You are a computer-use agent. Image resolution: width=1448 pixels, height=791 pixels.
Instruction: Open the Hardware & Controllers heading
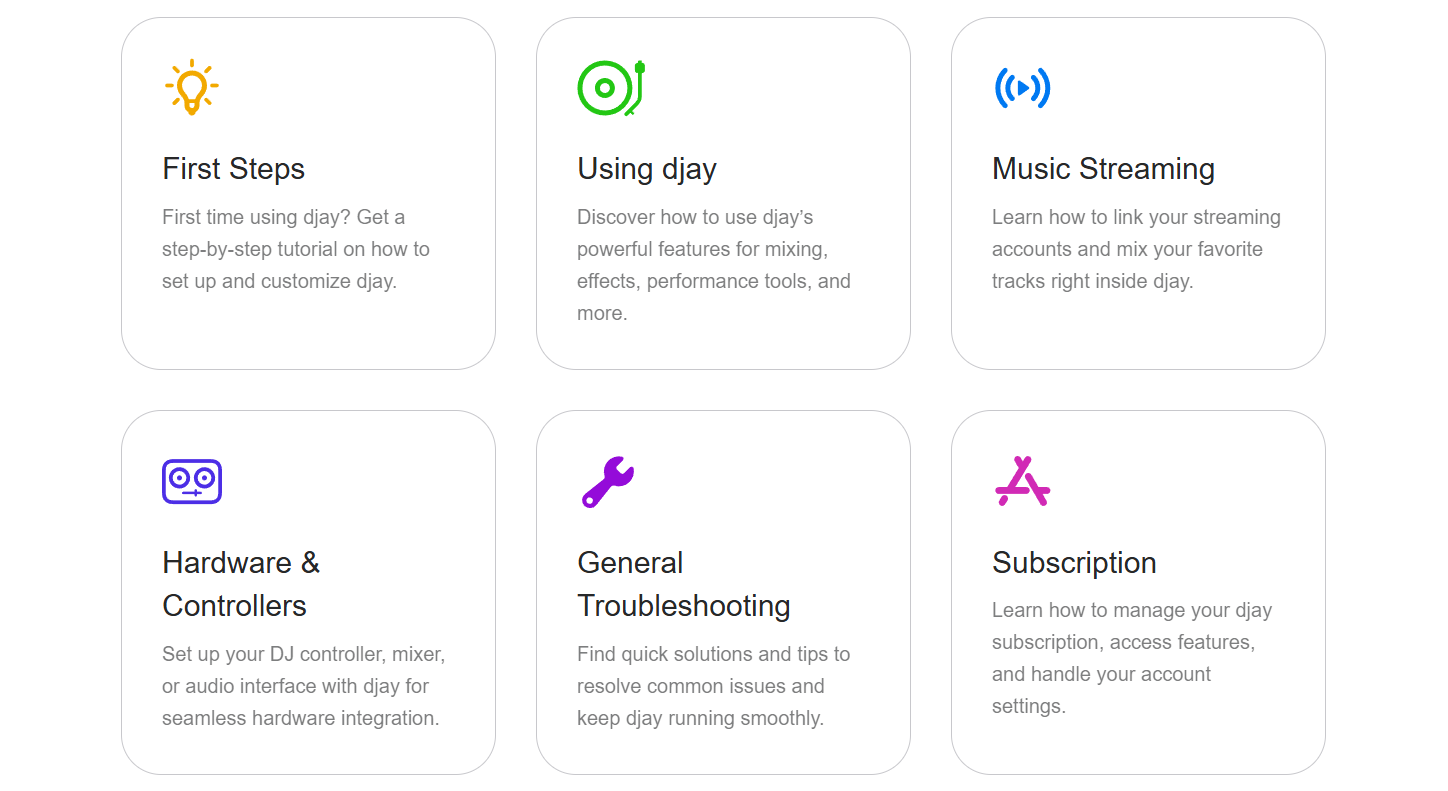(x=240, y=584)
